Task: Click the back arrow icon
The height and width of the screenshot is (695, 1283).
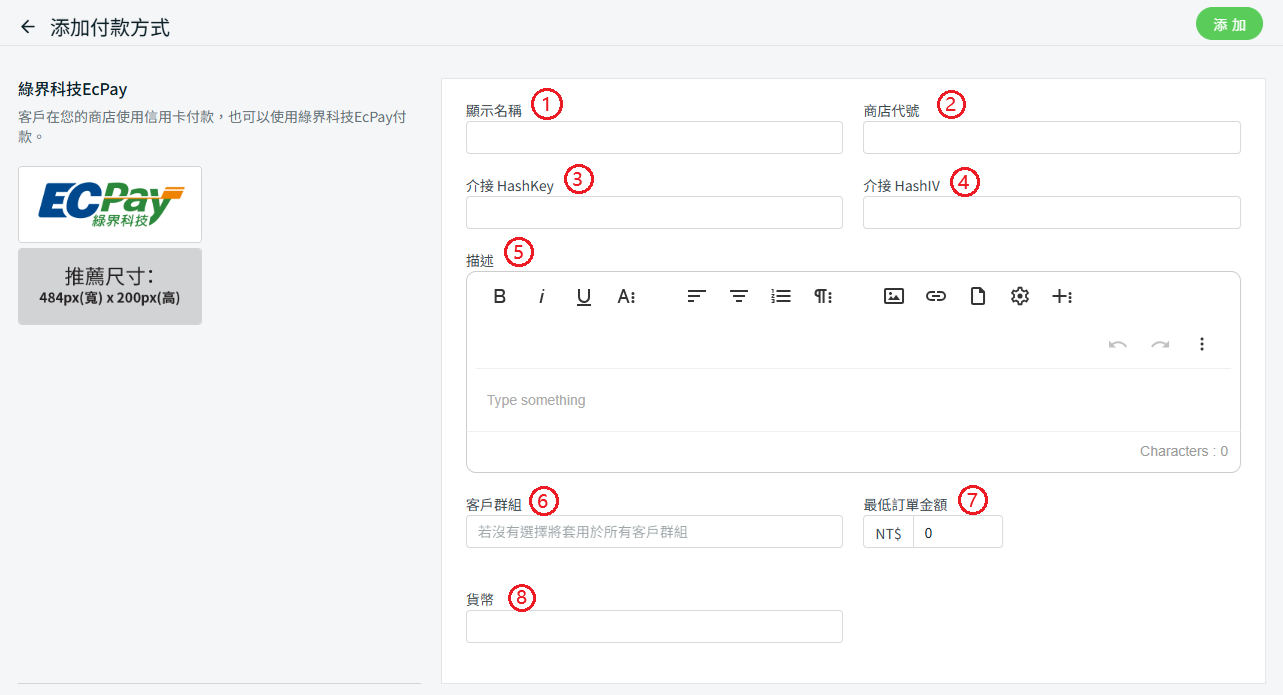Action: click(x=28, y=27)
